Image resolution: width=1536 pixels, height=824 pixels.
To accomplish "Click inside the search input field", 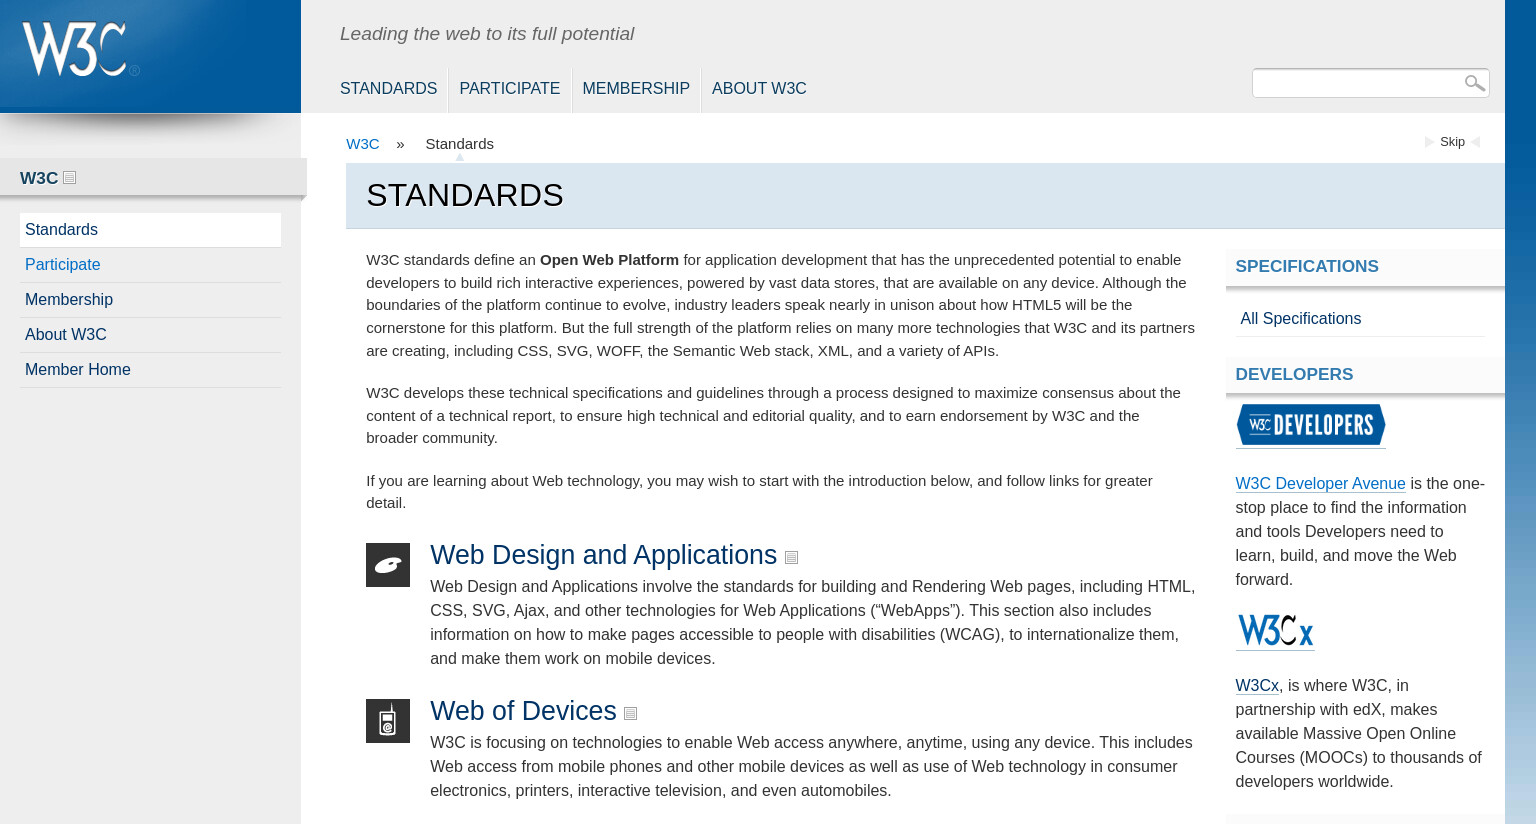I will coord(1356,83).
